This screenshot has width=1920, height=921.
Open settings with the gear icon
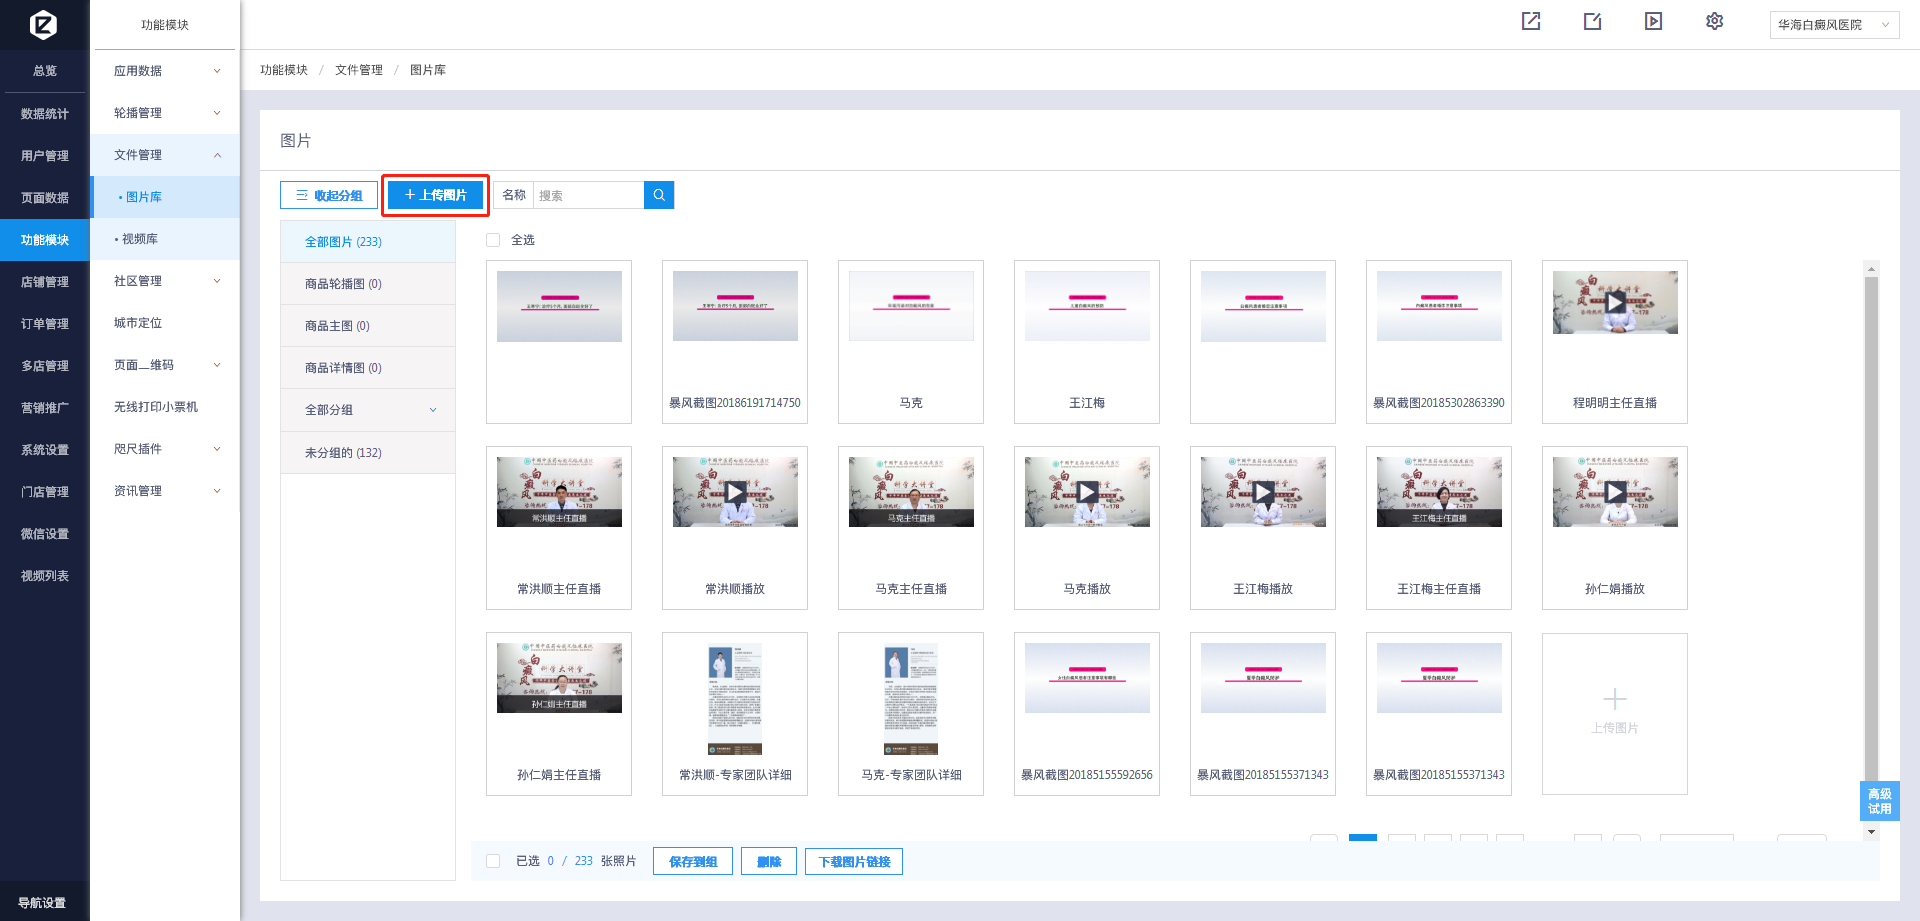(x=1714, y=21)
